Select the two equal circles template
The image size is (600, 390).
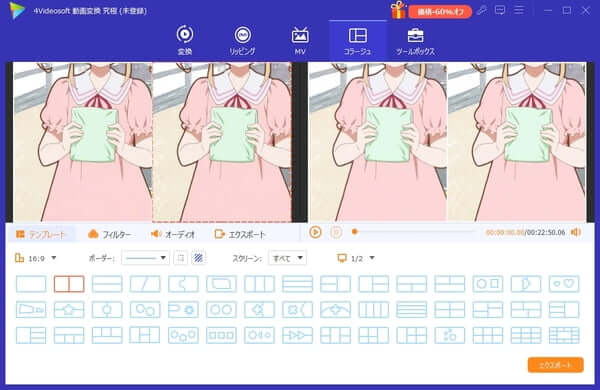pyautogui.click(x=221, y=310)
